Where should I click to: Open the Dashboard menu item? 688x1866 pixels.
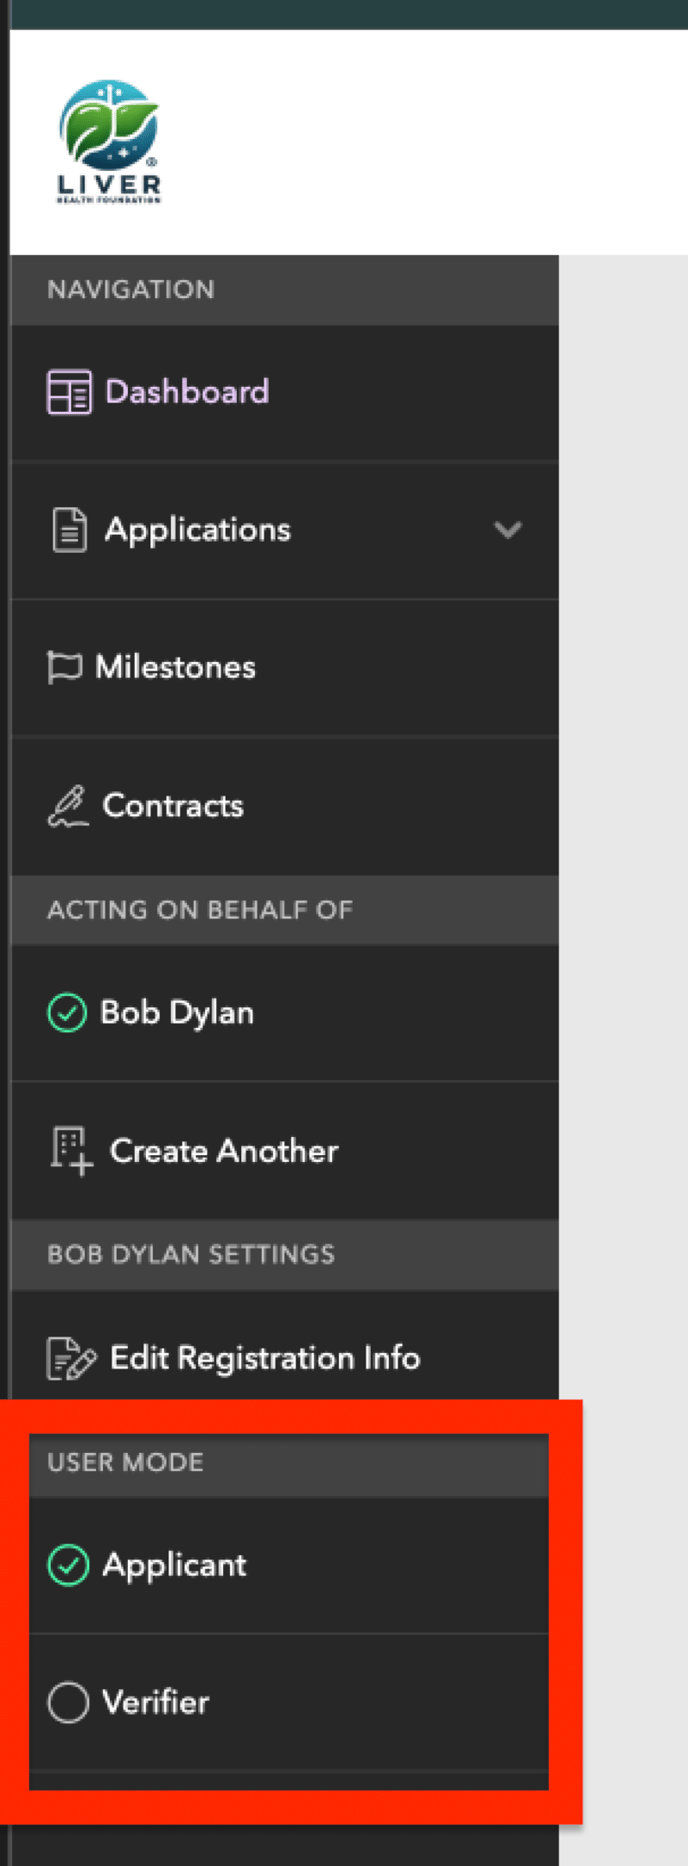coord(284,392)
